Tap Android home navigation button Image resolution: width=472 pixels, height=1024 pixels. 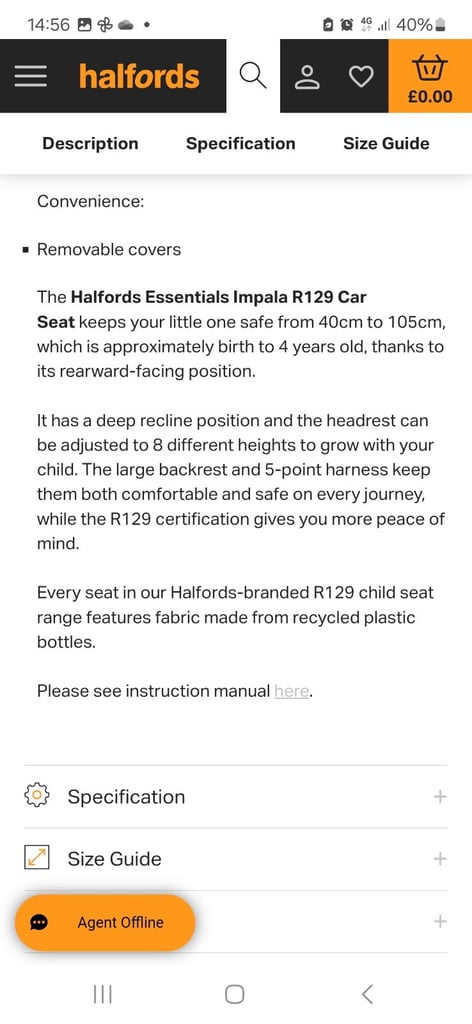coord(234,994)
